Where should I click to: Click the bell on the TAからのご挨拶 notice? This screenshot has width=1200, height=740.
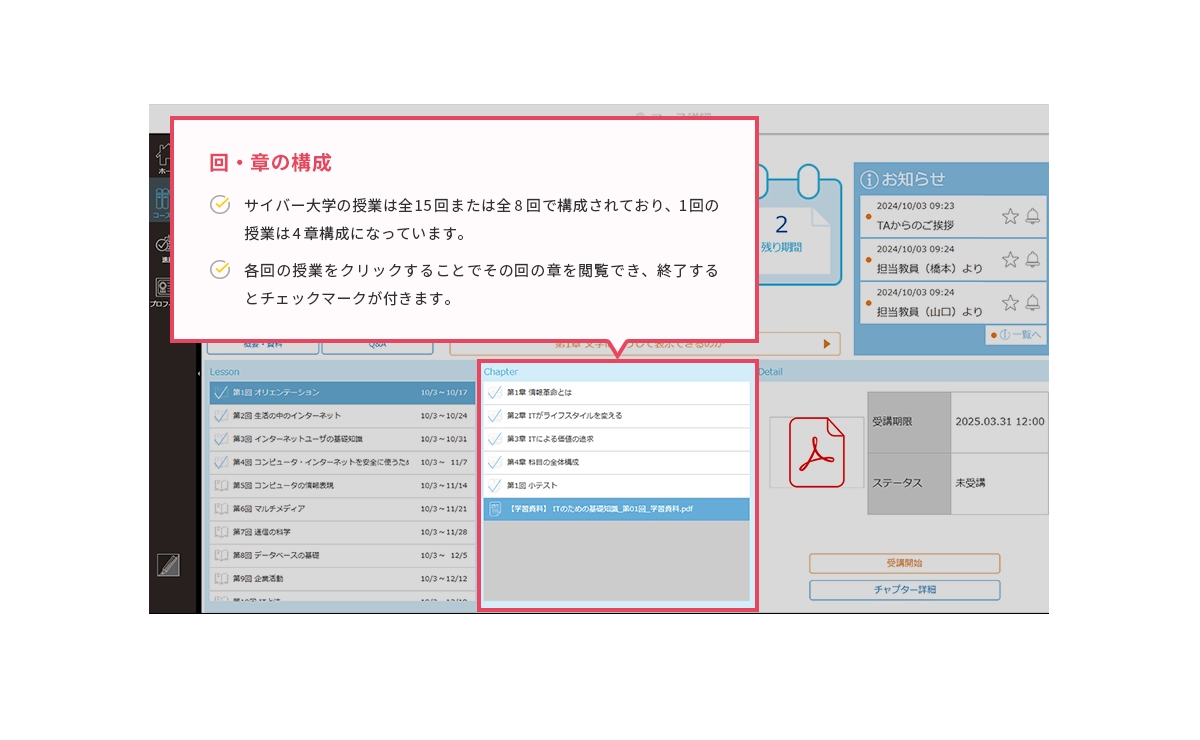pyautogui.click(x=1032, y=216)
